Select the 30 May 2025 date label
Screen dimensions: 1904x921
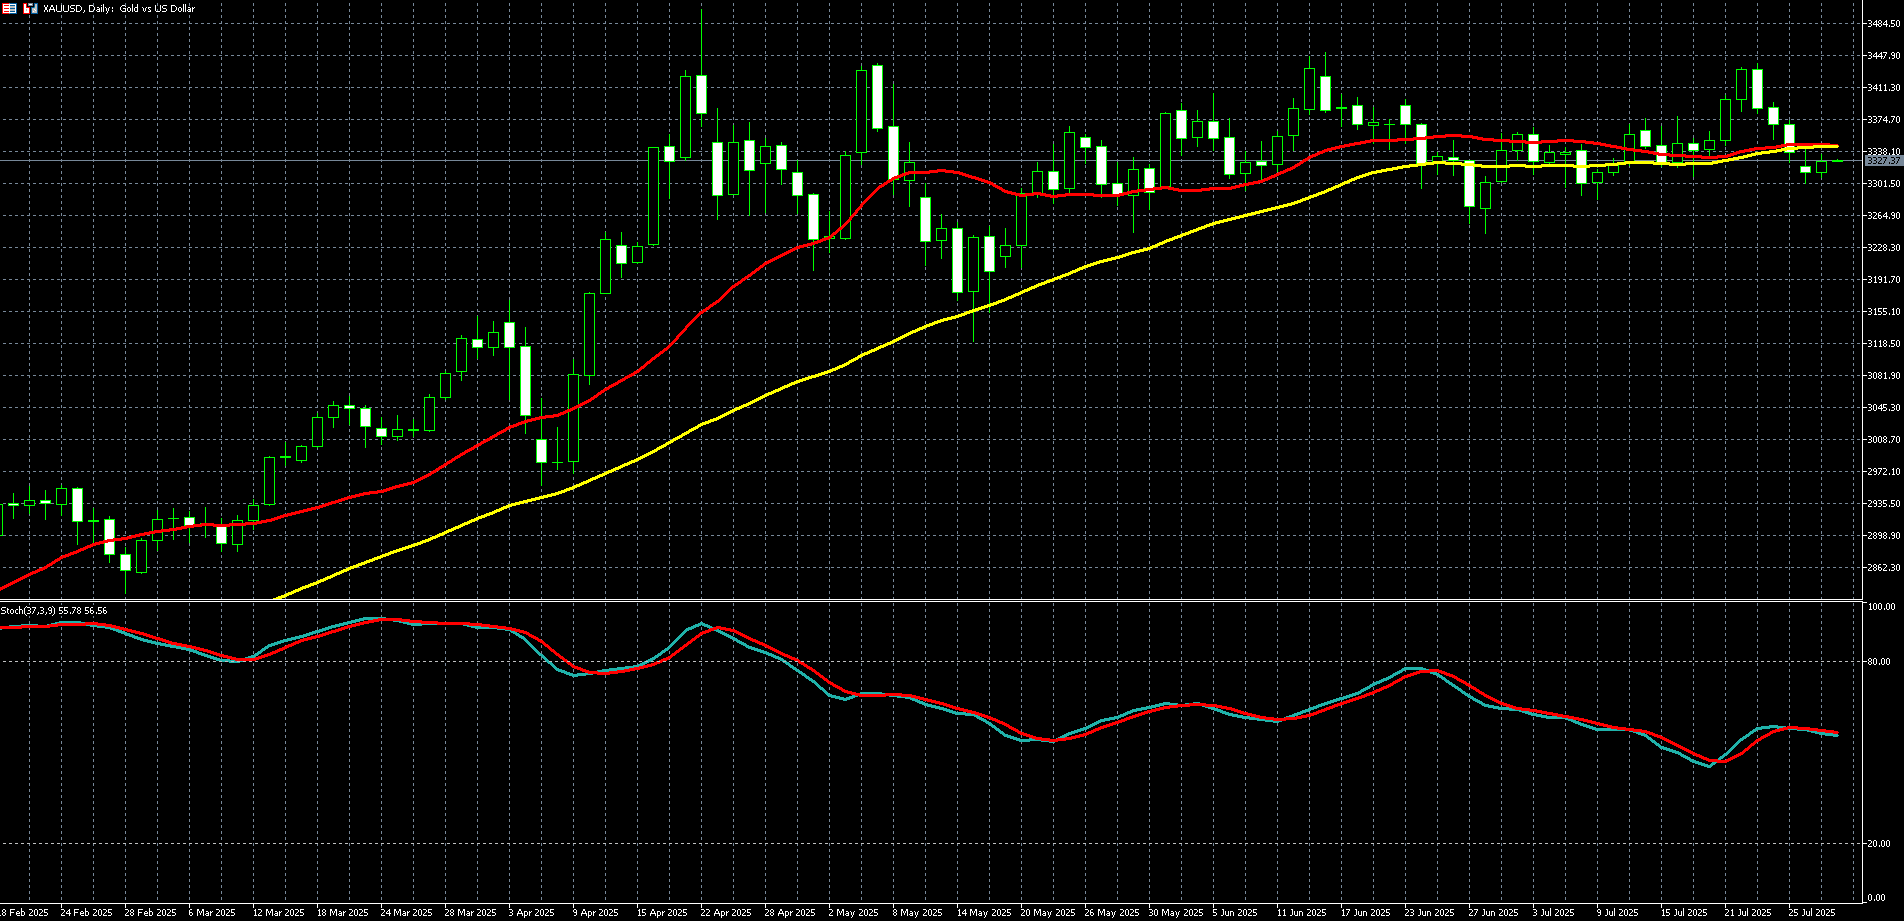1176,913
